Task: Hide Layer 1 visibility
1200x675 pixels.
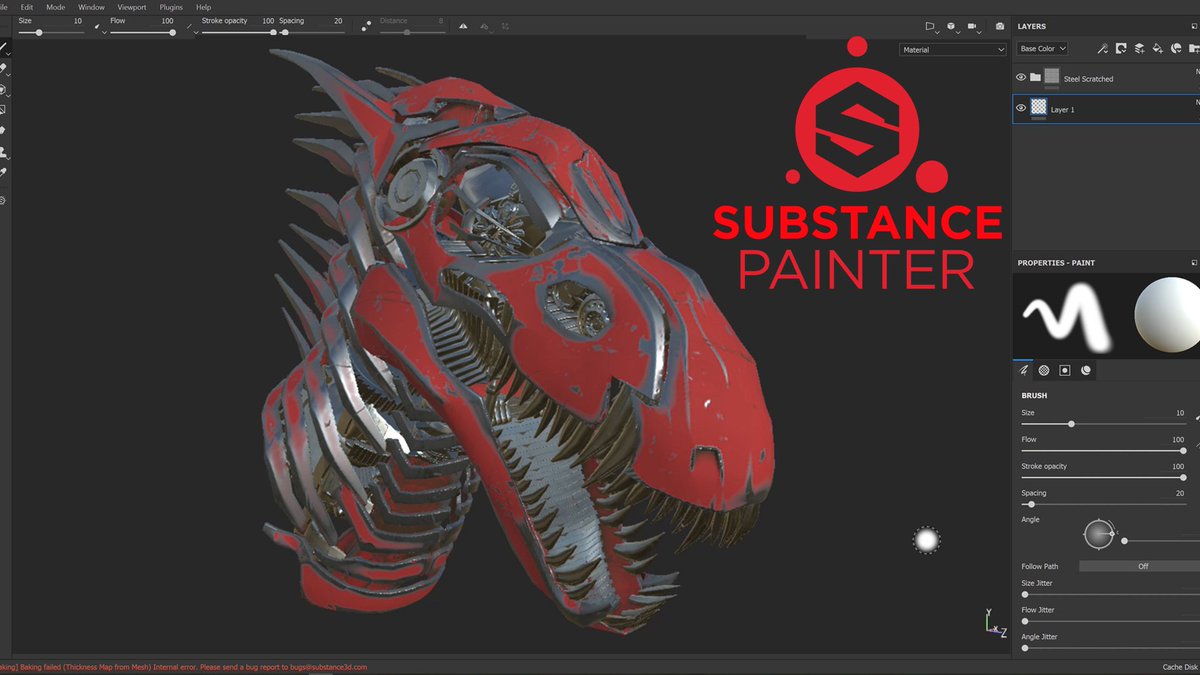Action: (x=1021, y=108)
